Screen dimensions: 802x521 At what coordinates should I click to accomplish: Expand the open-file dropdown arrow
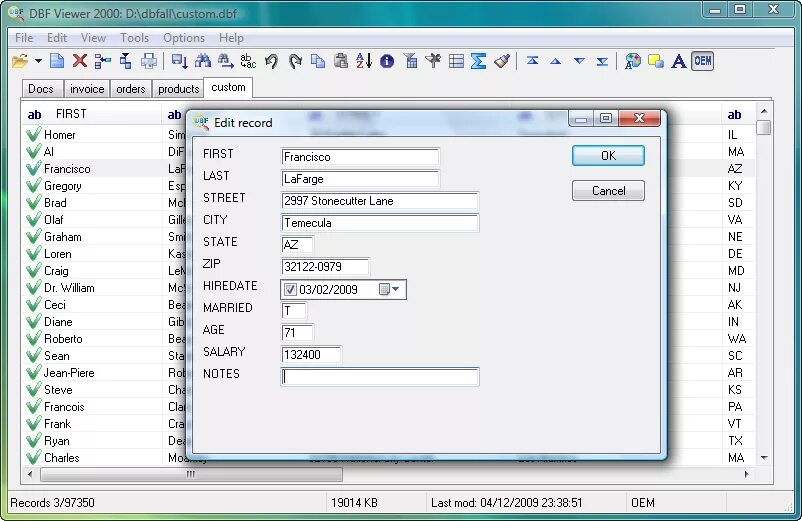point(38,61)
